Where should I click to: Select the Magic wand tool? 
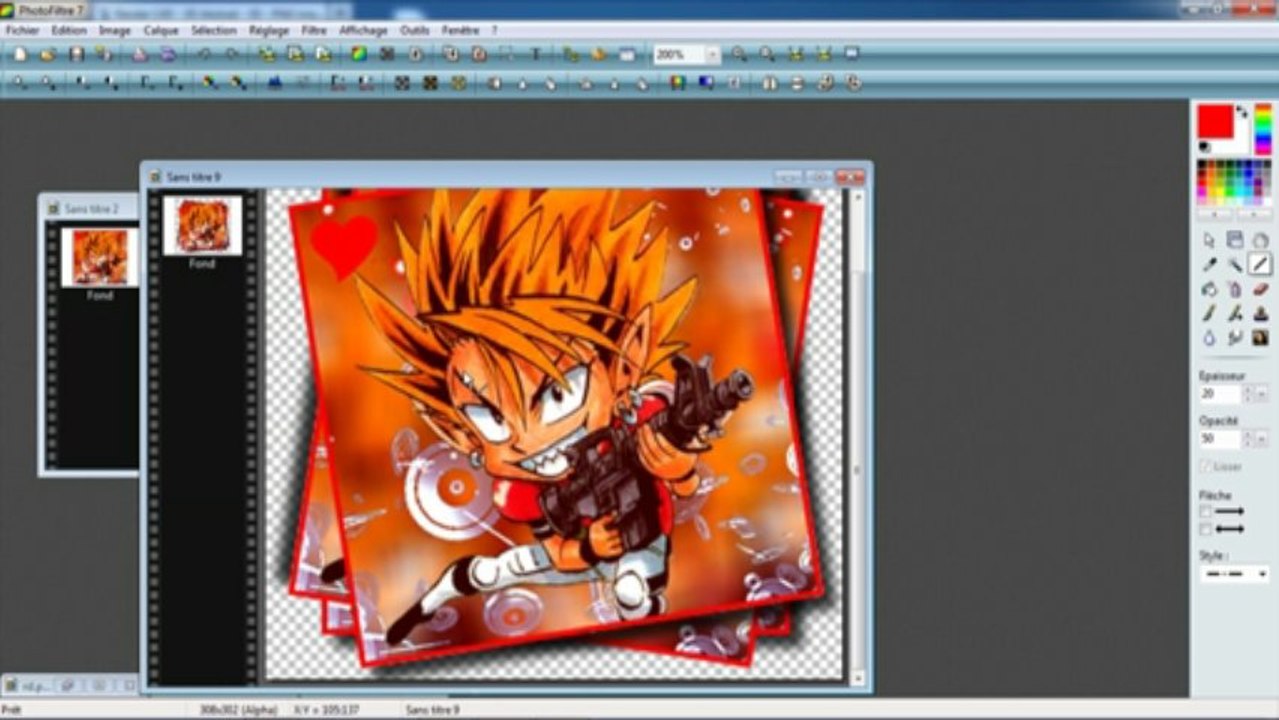pyautogui.click(x=1235, y=265)
